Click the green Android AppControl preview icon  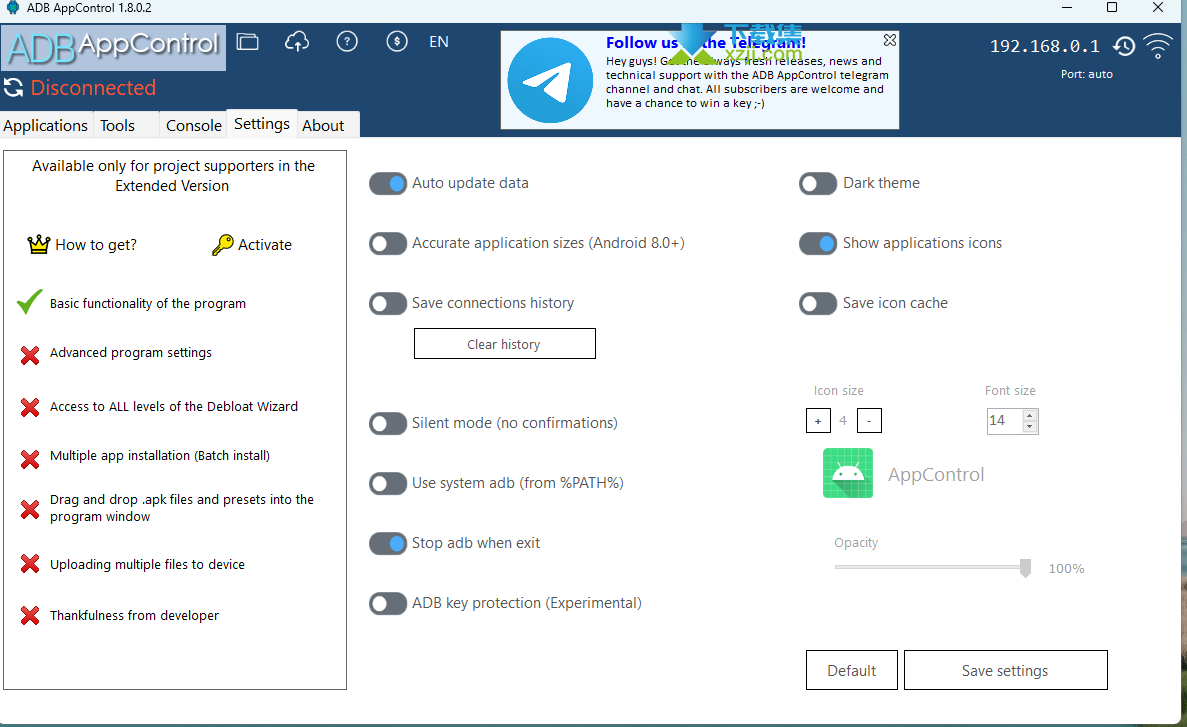click(x=848, y=473)
